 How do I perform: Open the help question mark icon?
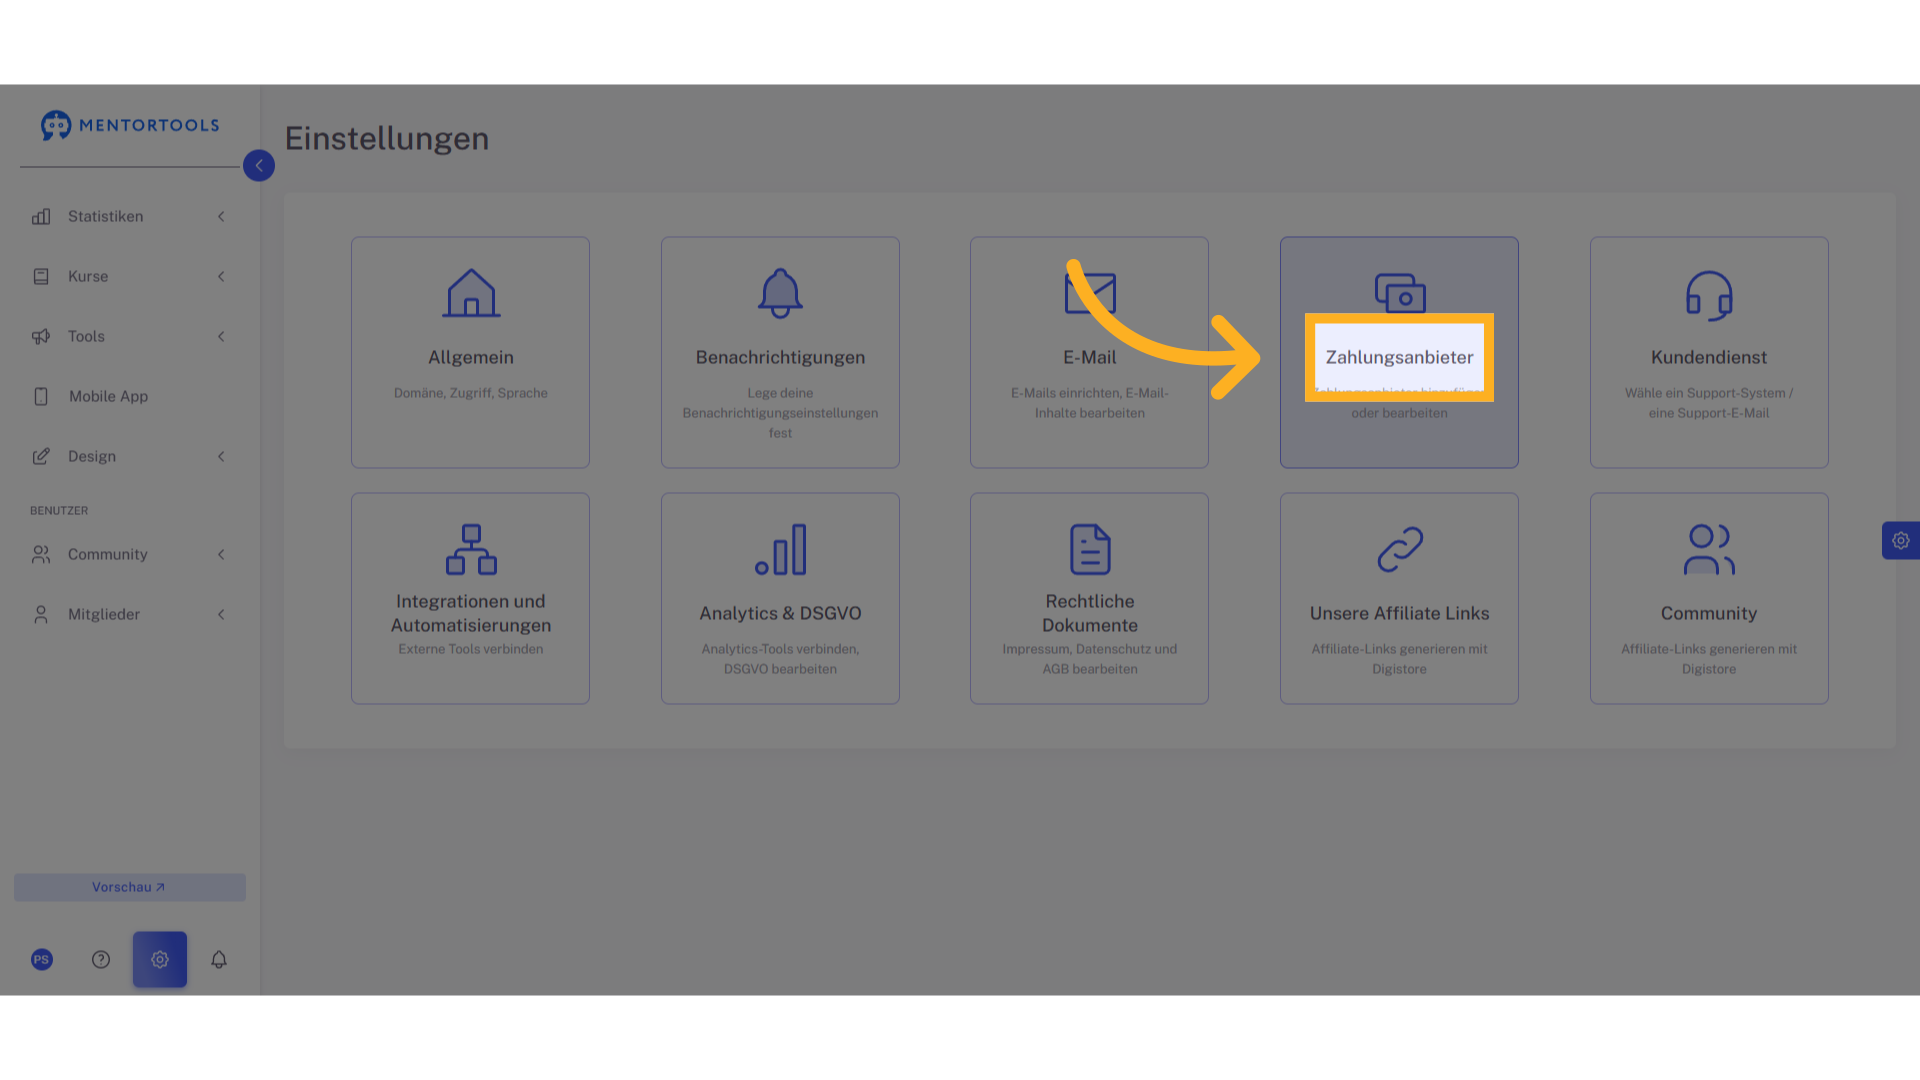(x=101, y=960)
